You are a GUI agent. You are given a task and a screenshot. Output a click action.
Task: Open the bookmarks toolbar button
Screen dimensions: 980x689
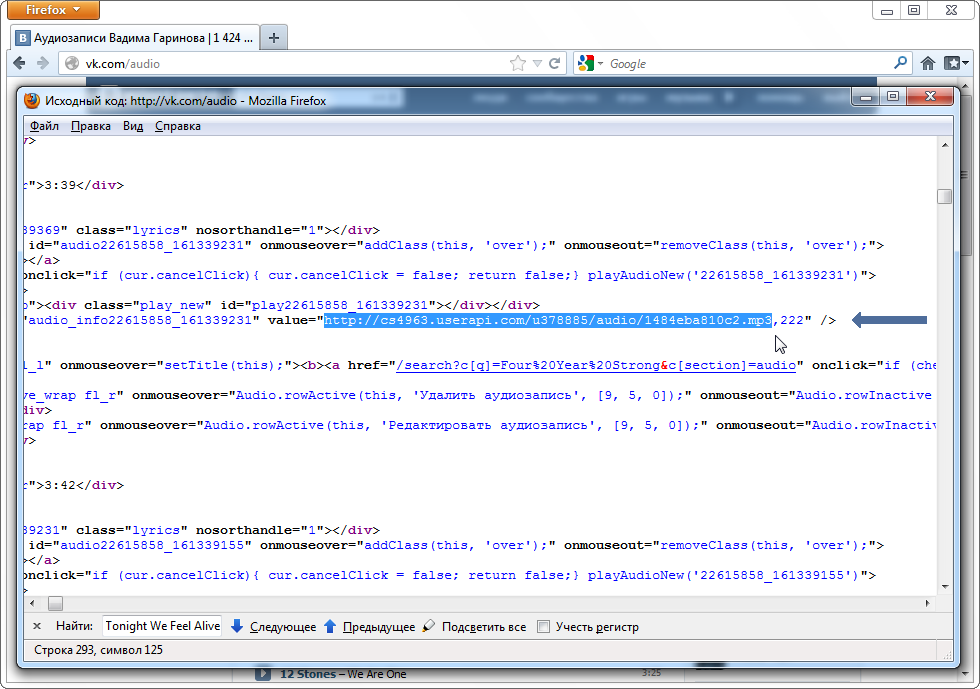point(955,63)
